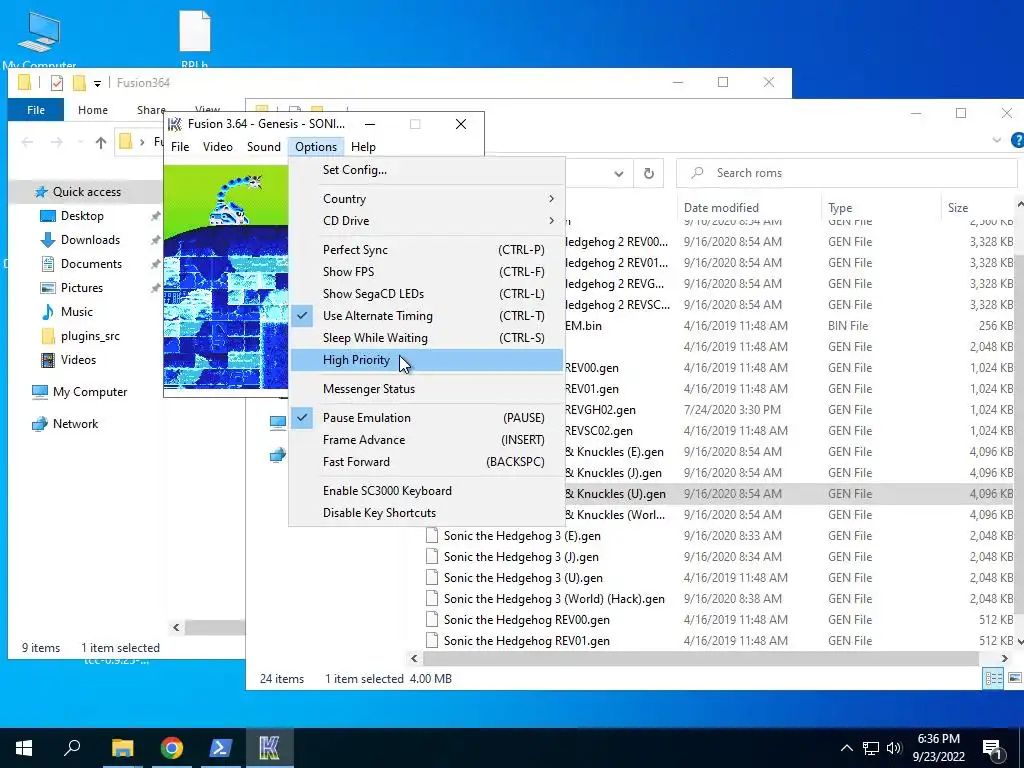Select Fast Forward menu entry

(x=426, y=462)
